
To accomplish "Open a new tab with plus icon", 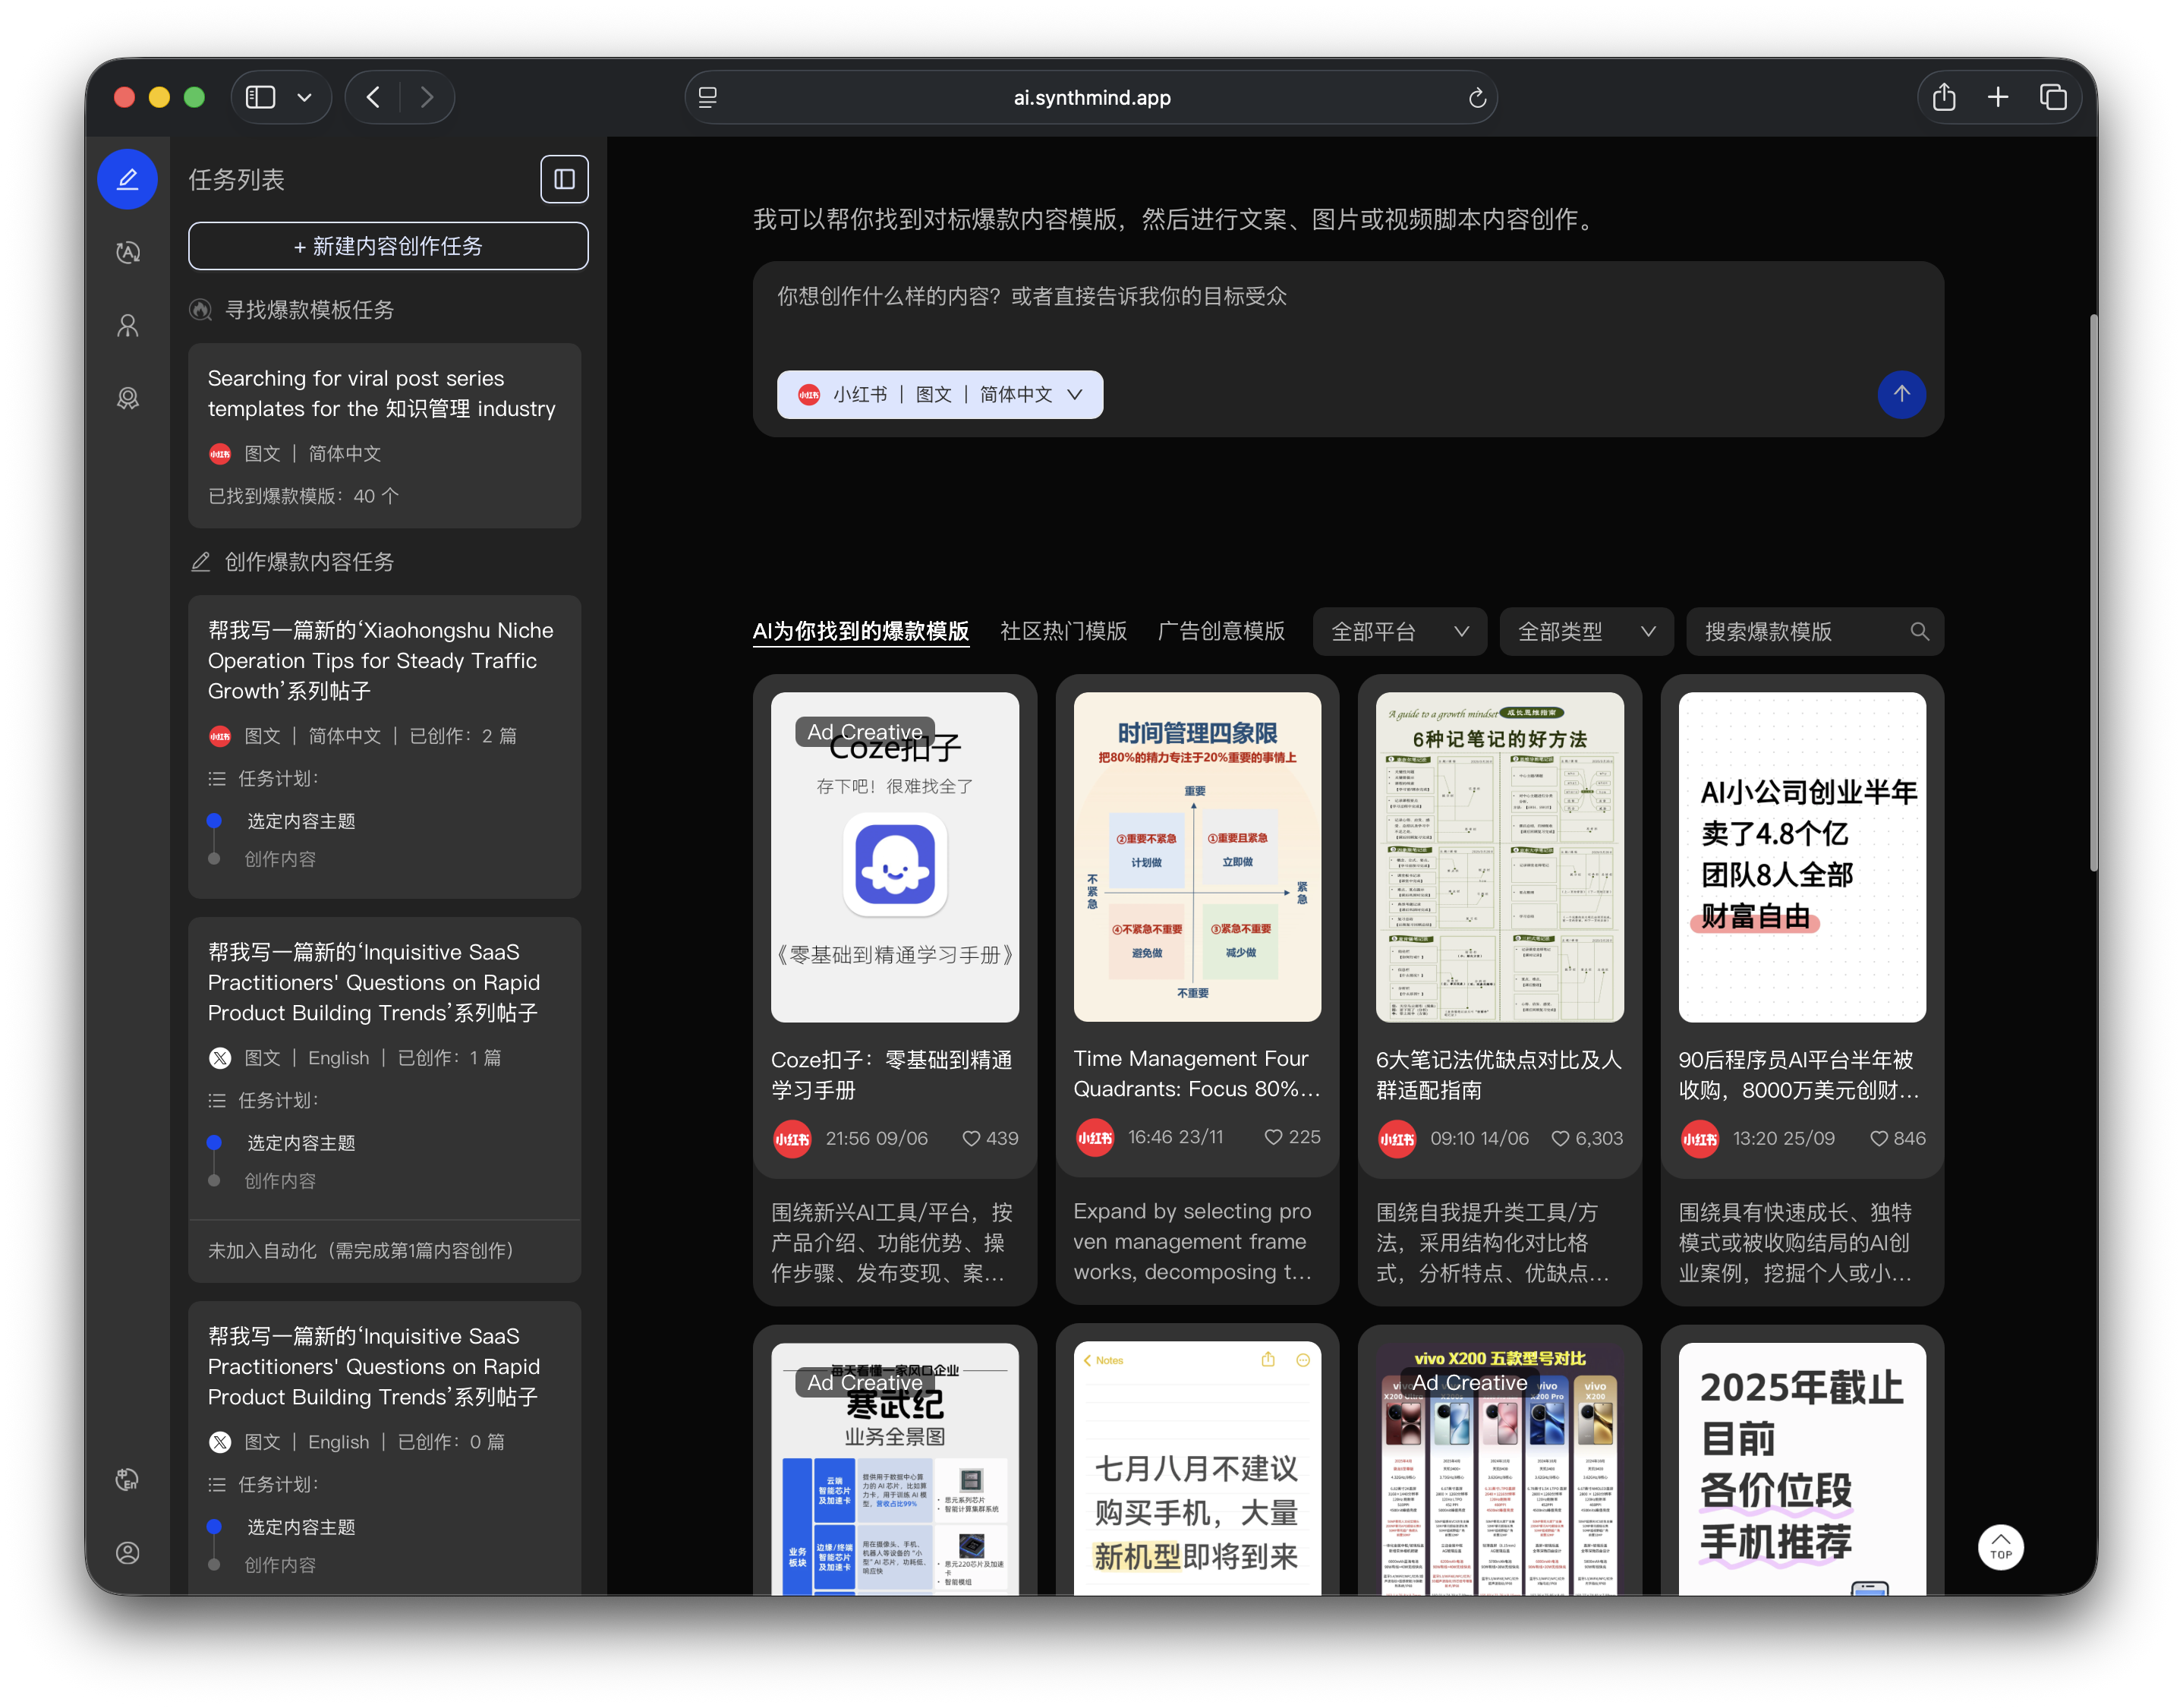I will pos(1997,97).
